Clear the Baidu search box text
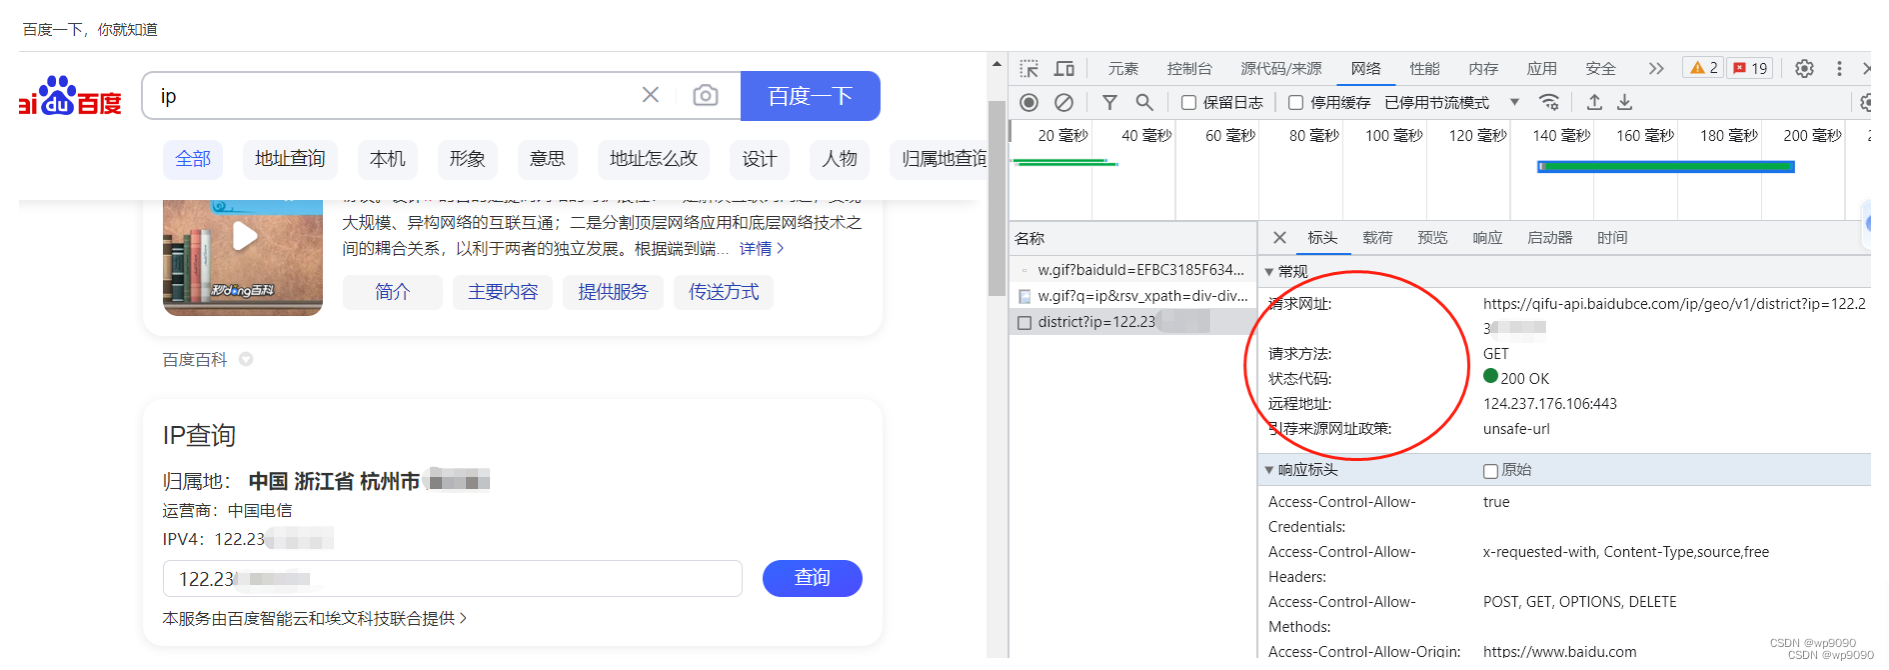The height and width of the screenshot is (670, 1889). pos(650,95)
